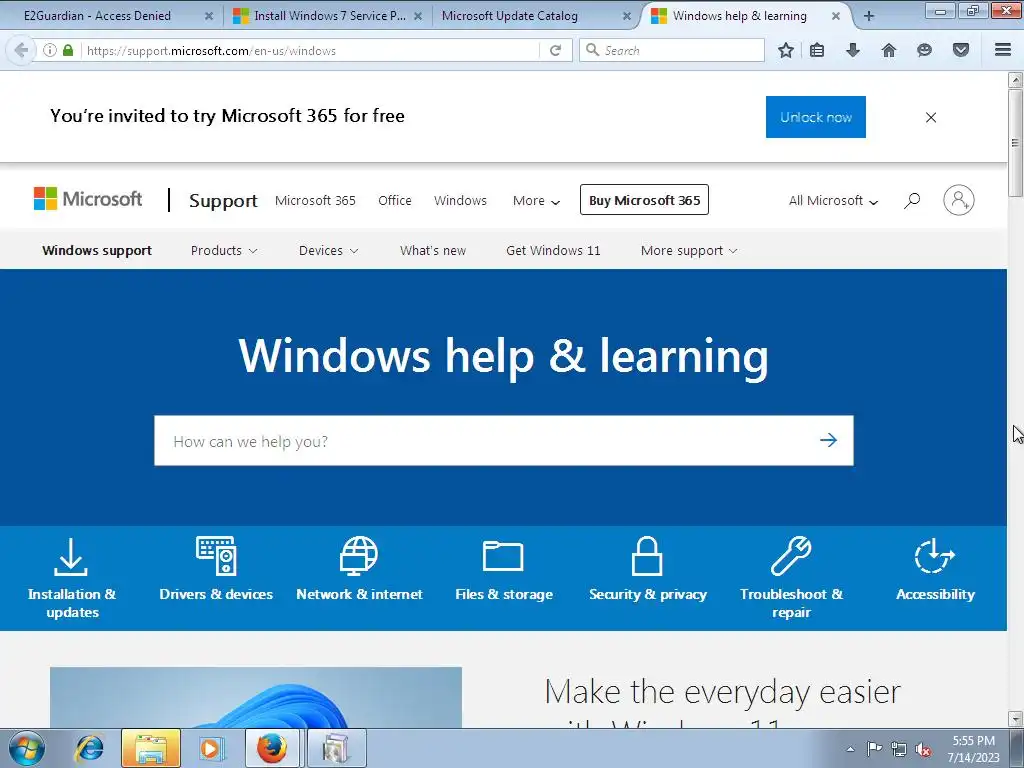Screen dimensions: 1024x768
Task: Click the muted volume tray icon
Action: [x=923, y=750]
